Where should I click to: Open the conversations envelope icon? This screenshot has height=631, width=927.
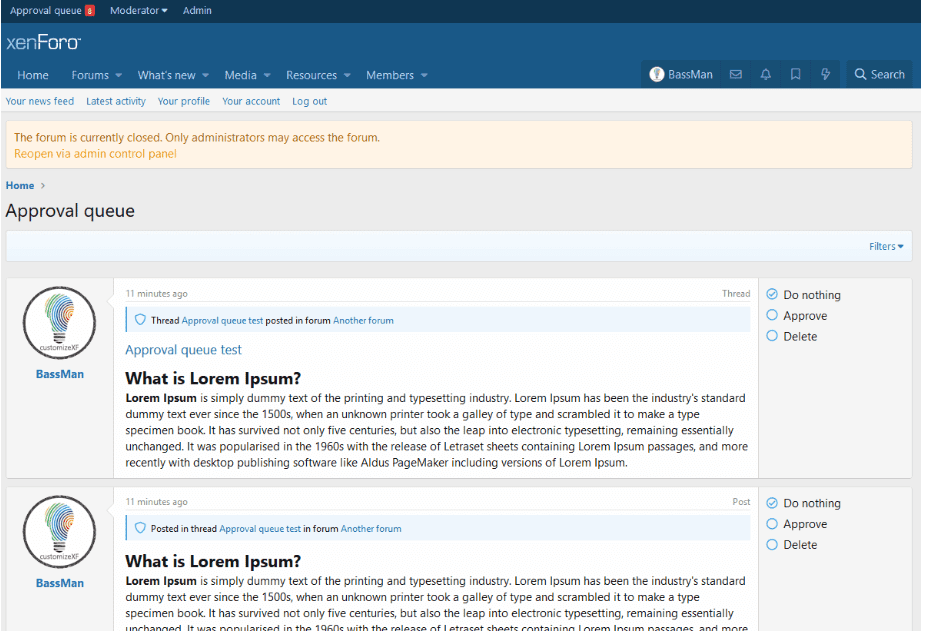click(x=735, y=75)
